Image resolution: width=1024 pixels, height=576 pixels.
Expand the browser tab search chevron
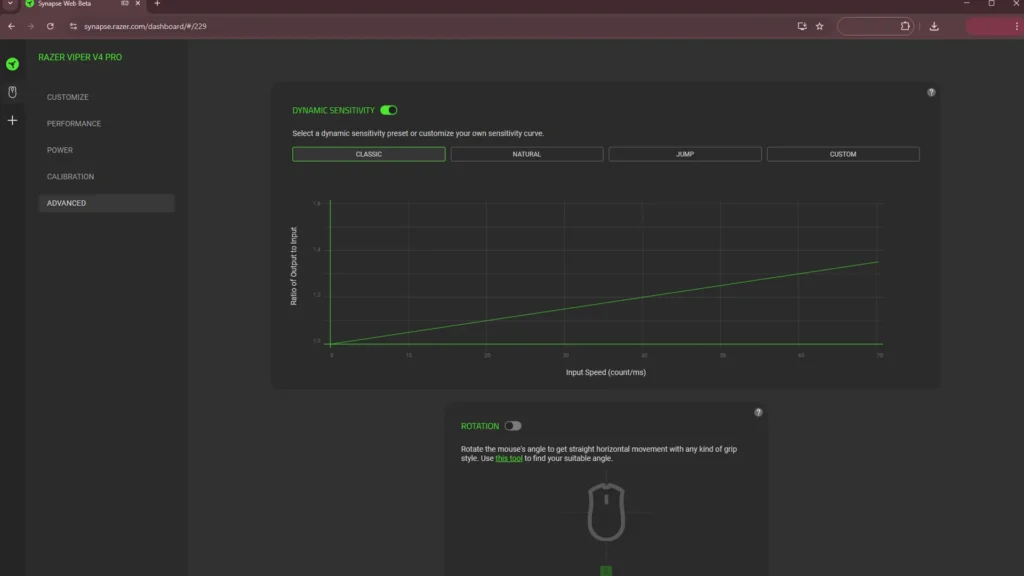coord(10,4)
